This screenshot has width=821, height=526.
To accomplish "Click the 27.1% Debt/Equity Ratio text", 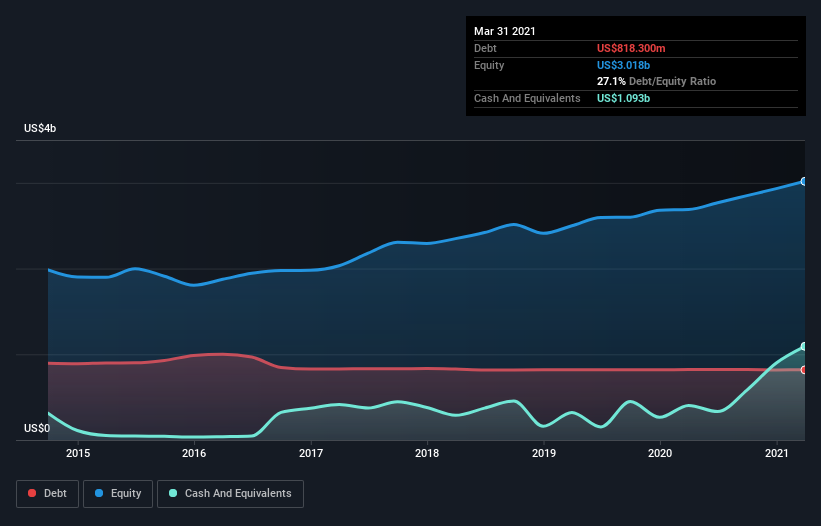I will coord(657,81).
